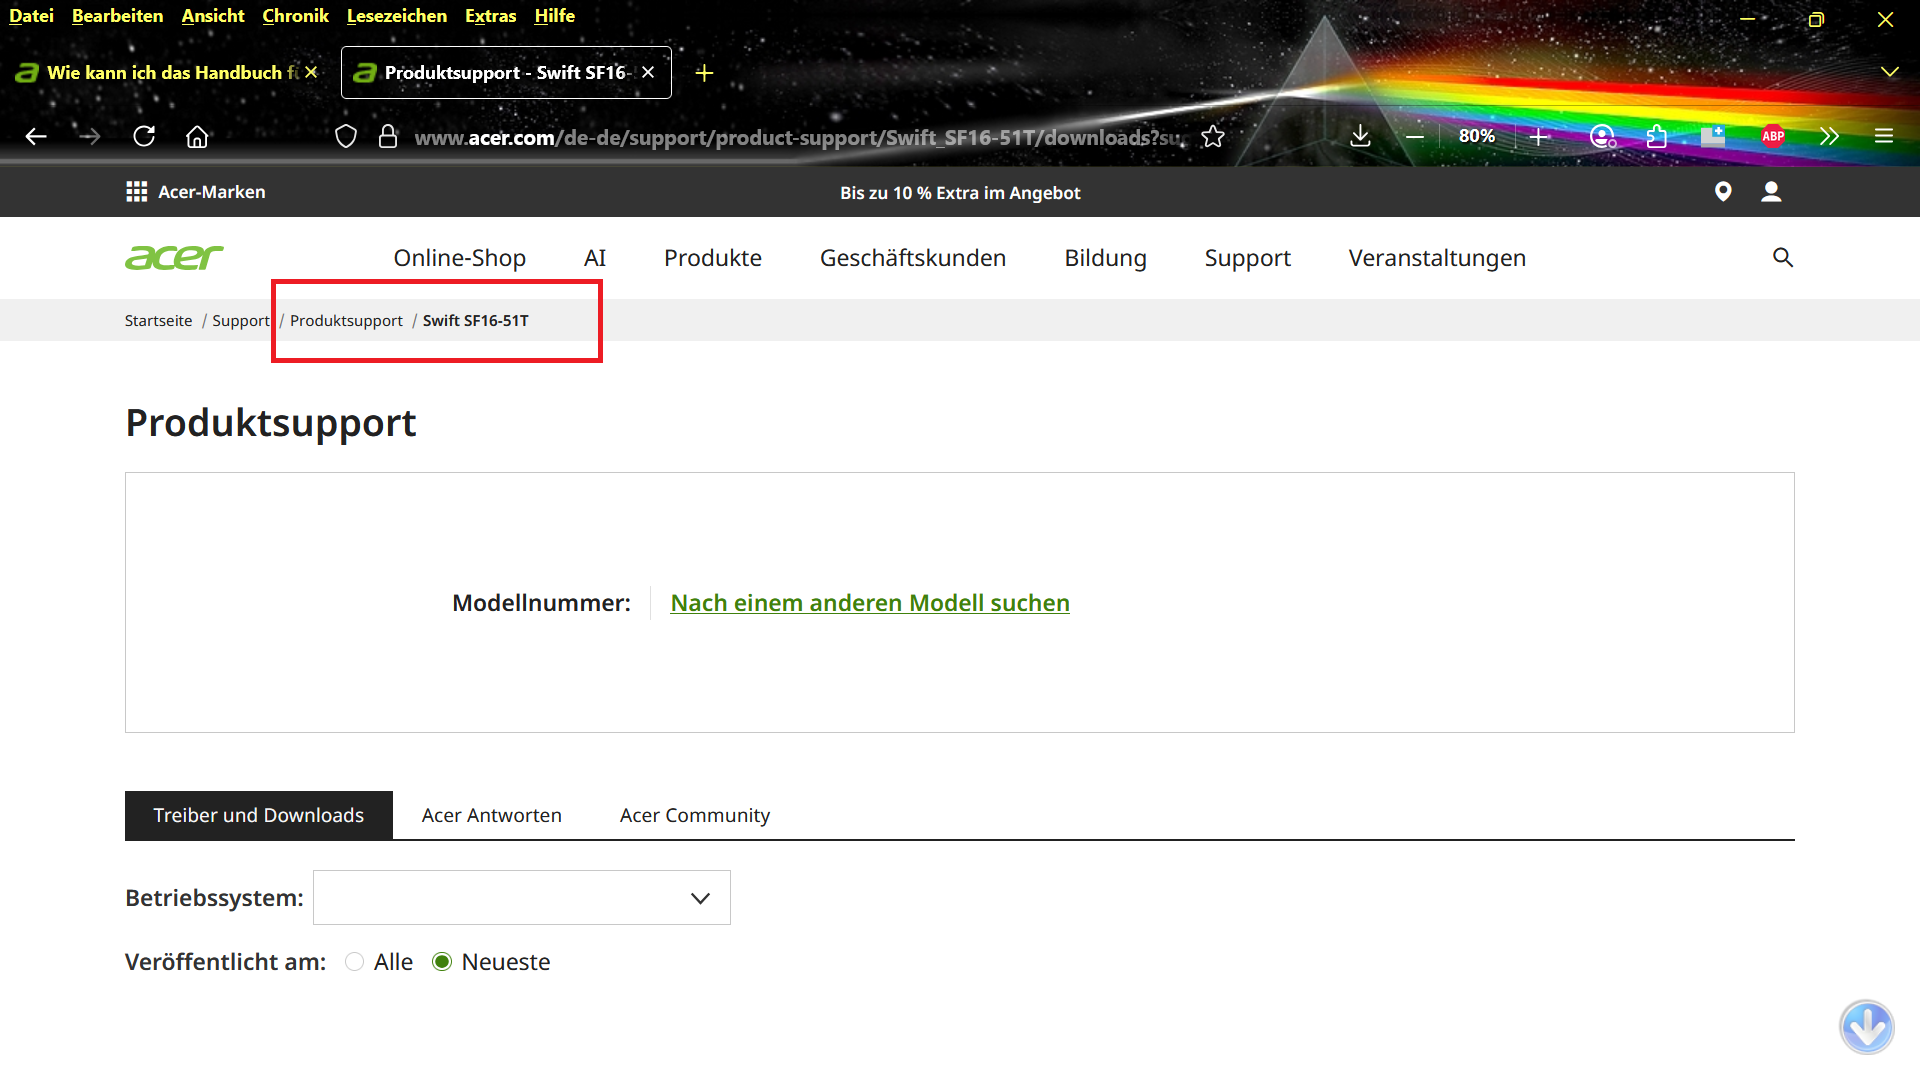Reset zoom by clicking 80% indicator
1920x1080 pixels.
pyautogui.click(x=1477, y=137)
